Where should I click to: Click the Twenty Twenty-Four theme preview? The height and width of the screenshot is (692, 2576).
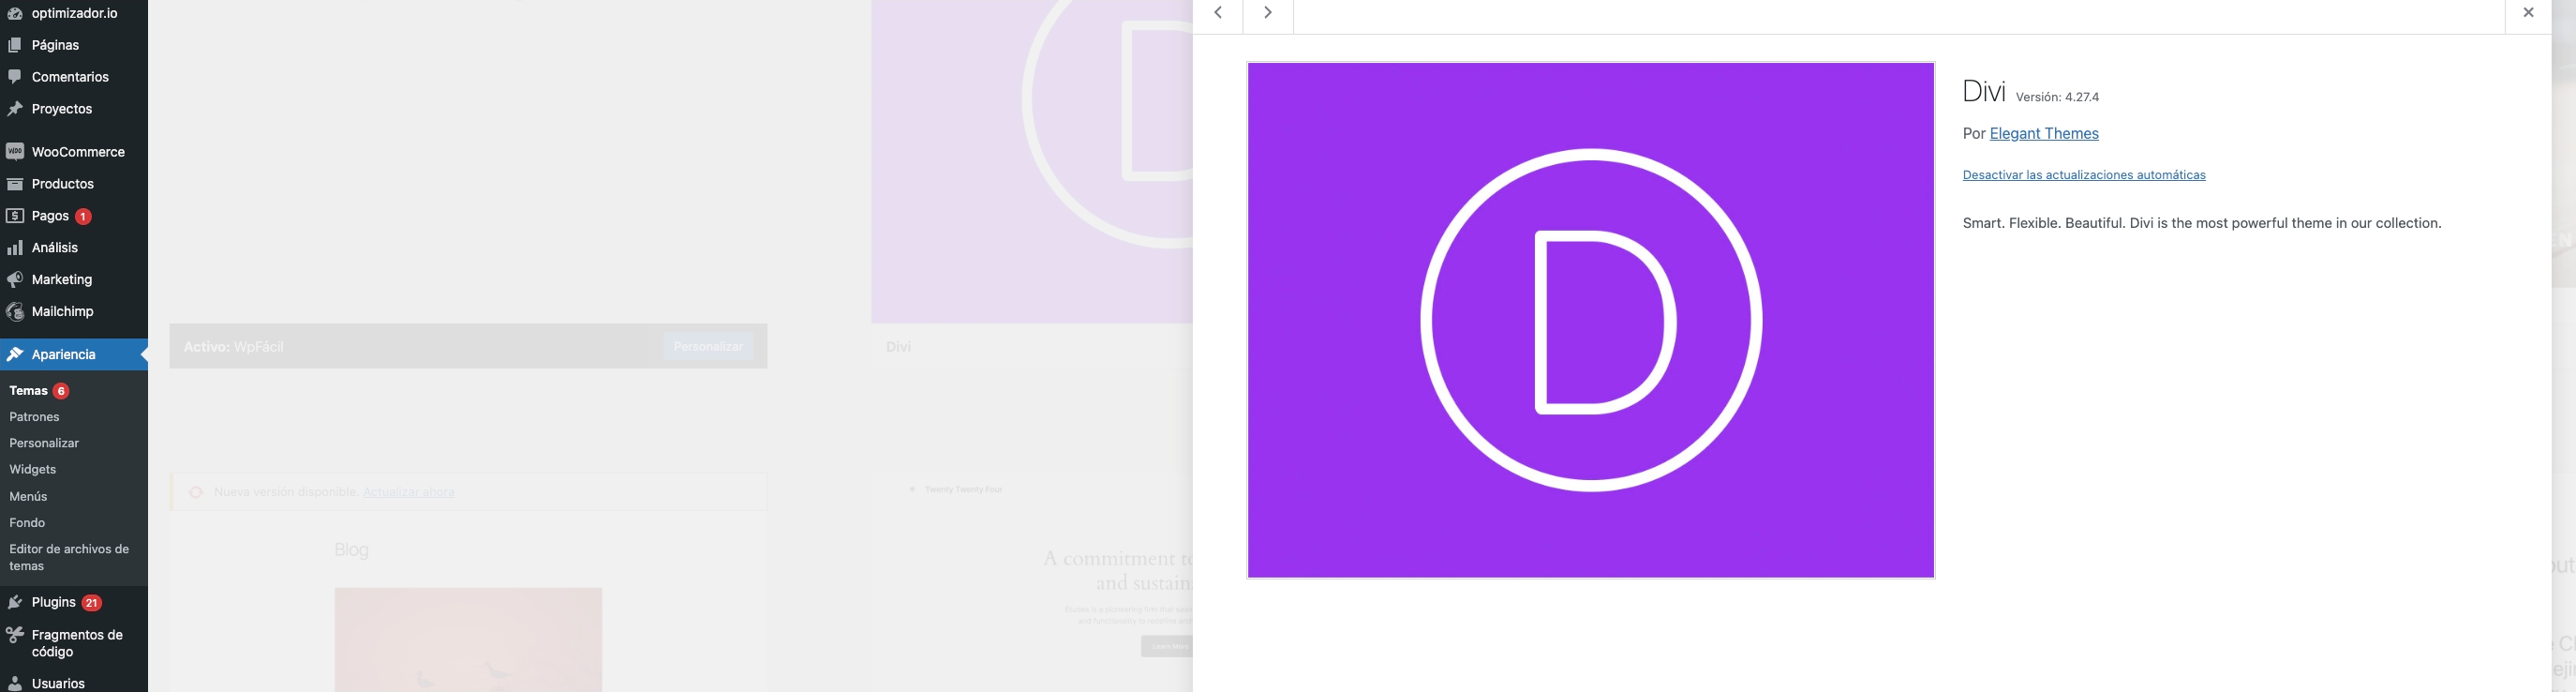pos(1032,582)
